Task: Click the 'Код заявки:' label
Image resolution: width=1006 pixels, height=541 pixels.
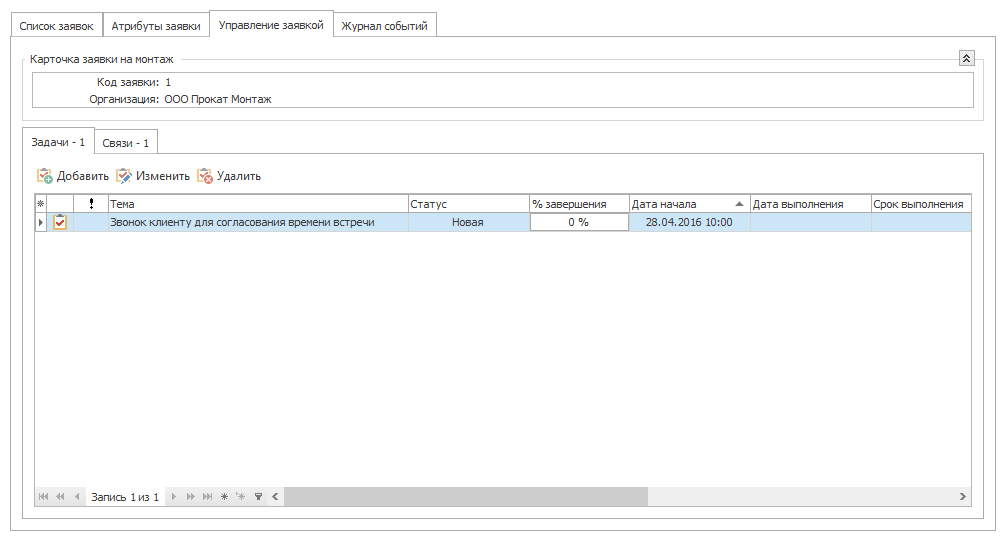Action: pyautogui.click(x=128, y=82)
